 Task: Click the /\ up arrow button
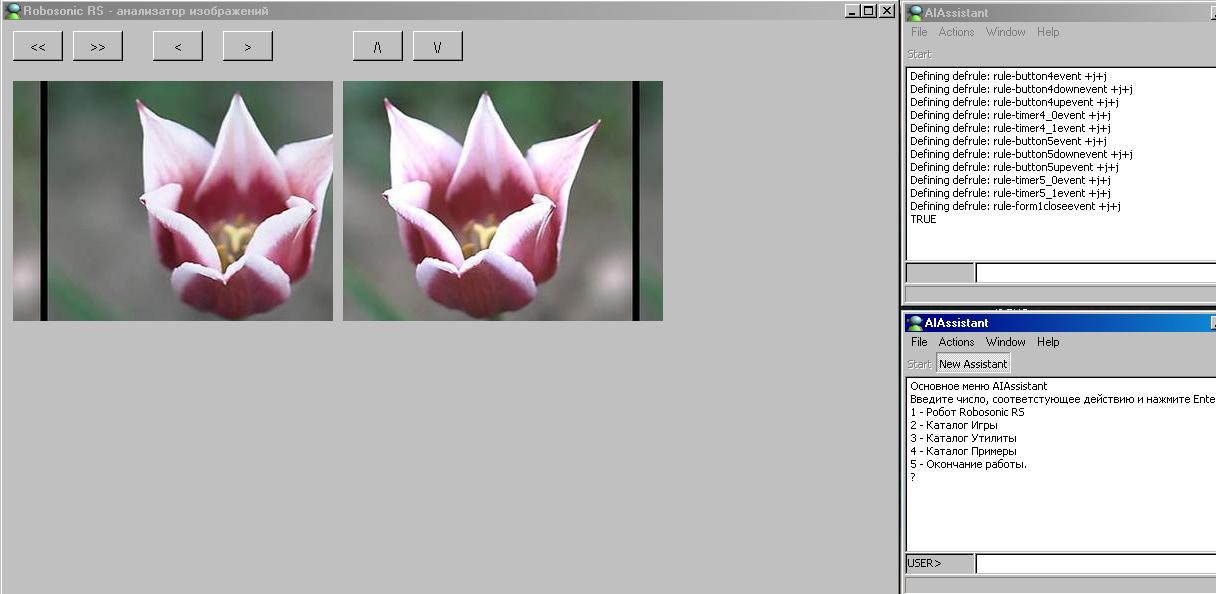pyautogui.click(x=378, y=46)
